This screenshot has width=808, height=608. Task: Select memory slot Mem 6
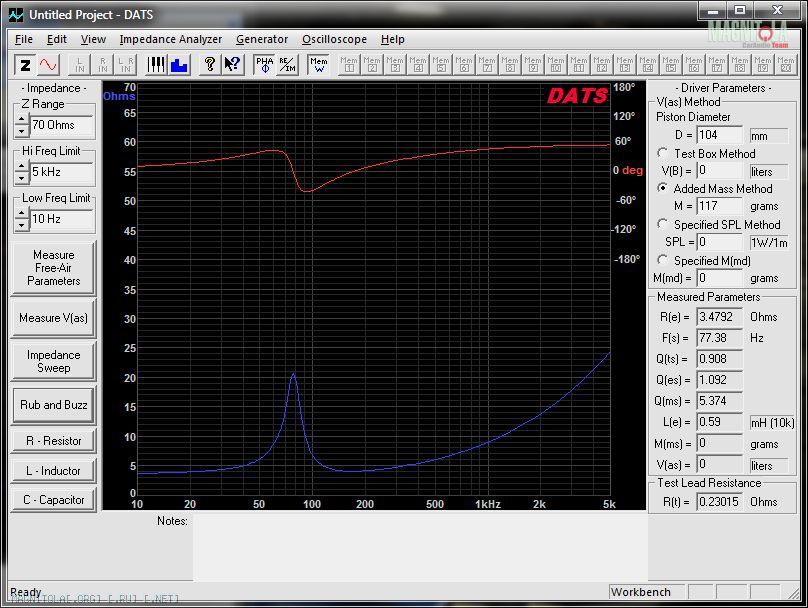pyautogui.click(x=464, y=65)
